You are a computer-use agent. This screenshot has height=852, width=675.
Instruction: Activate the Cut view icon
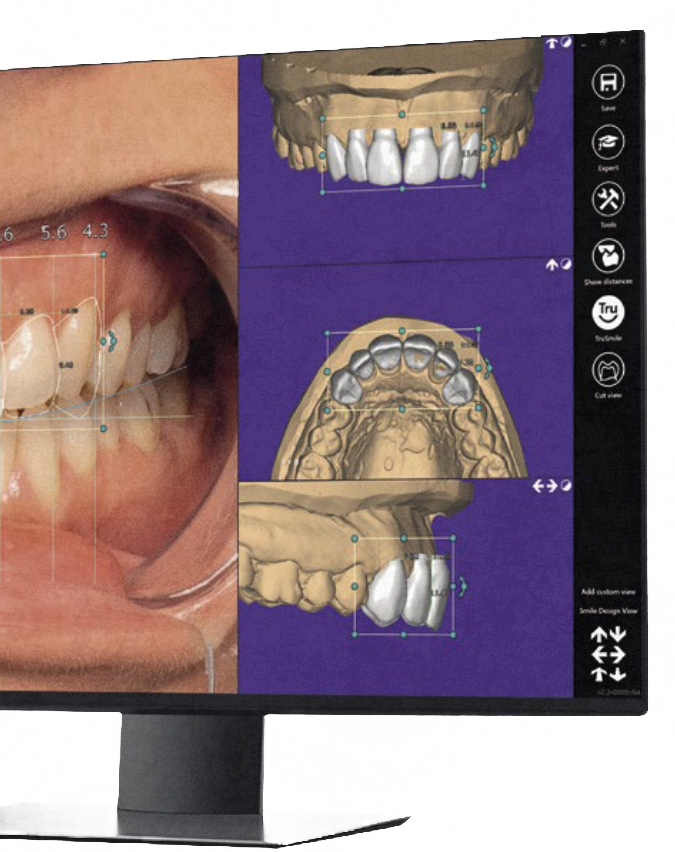(x=608, y=372)
